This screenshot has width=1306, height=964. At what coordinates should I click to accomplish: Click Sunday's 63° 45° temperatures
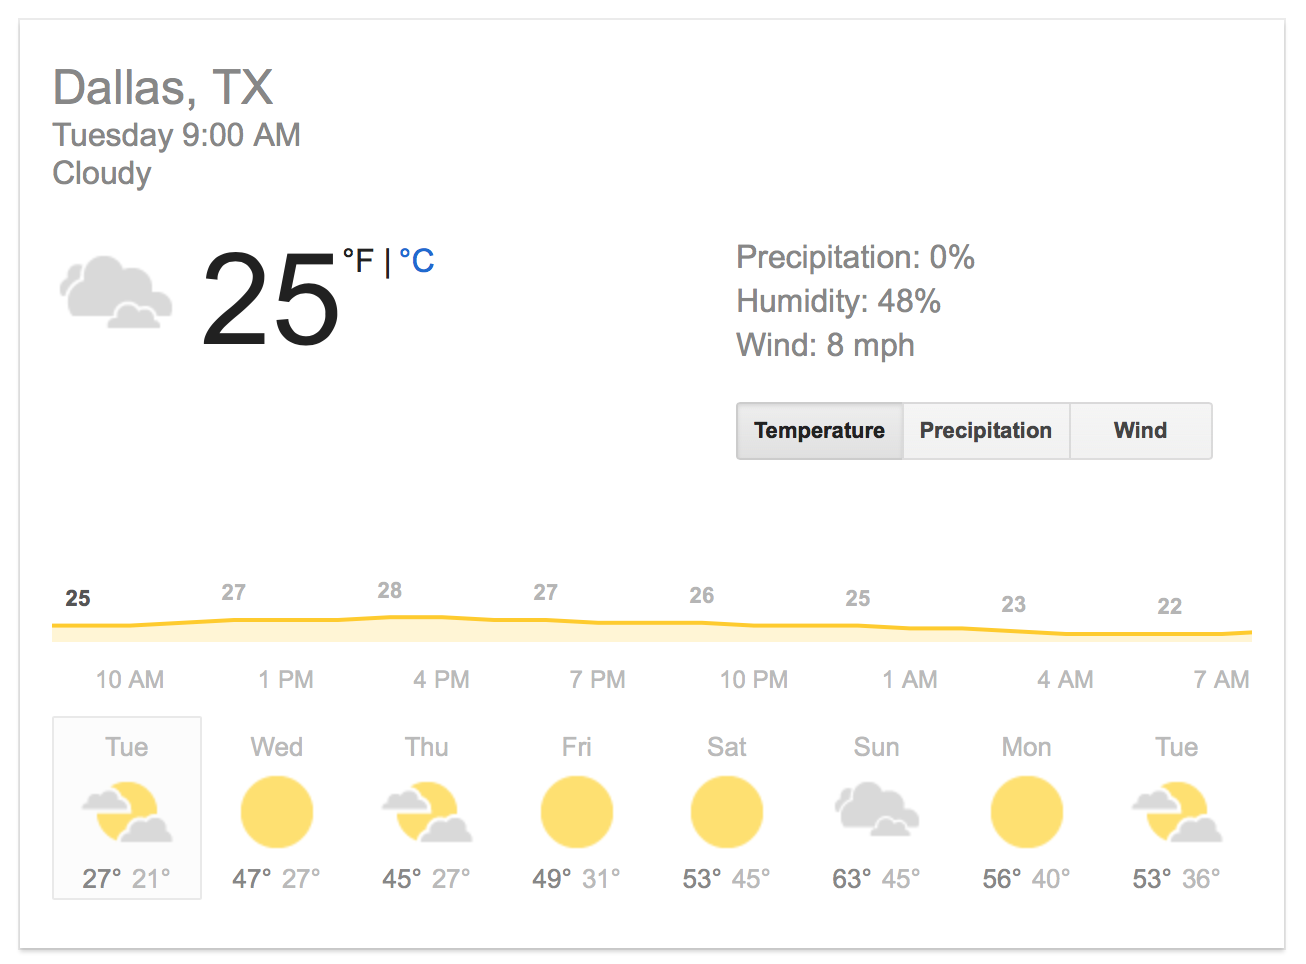(876, 879)
